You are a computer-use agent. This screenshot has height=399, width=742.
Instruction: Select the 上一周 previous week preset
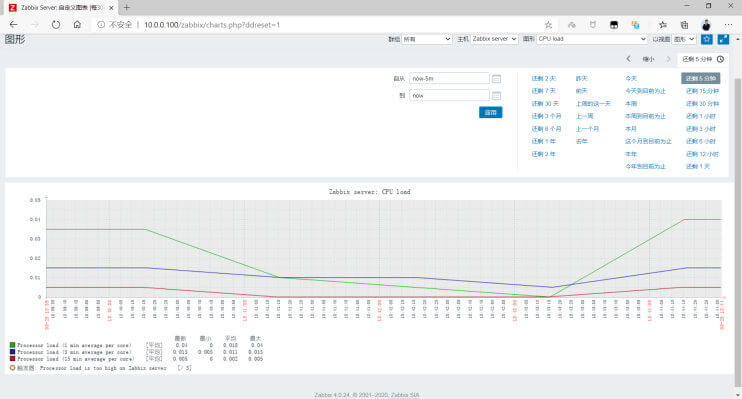point(584,116)
